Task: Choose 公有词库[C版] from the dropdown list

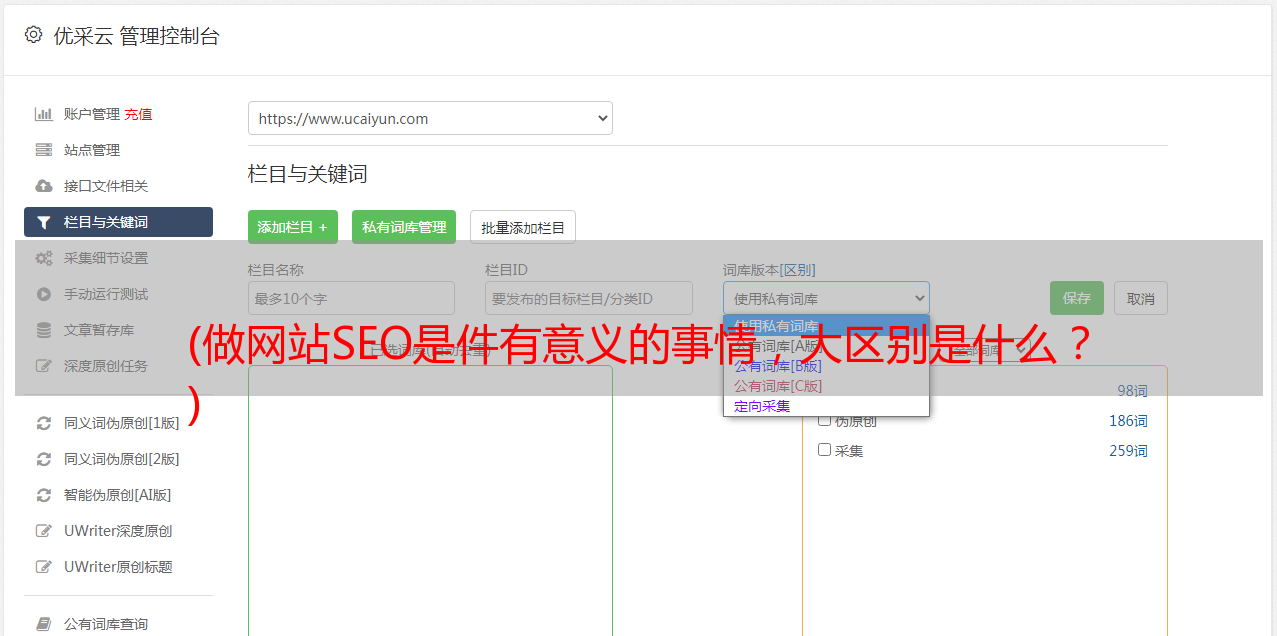Action: pyautogui.click(x=826, y=386)
